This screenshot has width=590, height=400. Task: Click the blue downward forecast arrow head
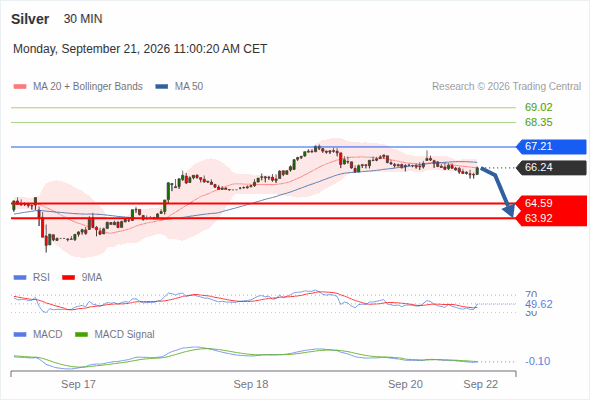509,211
